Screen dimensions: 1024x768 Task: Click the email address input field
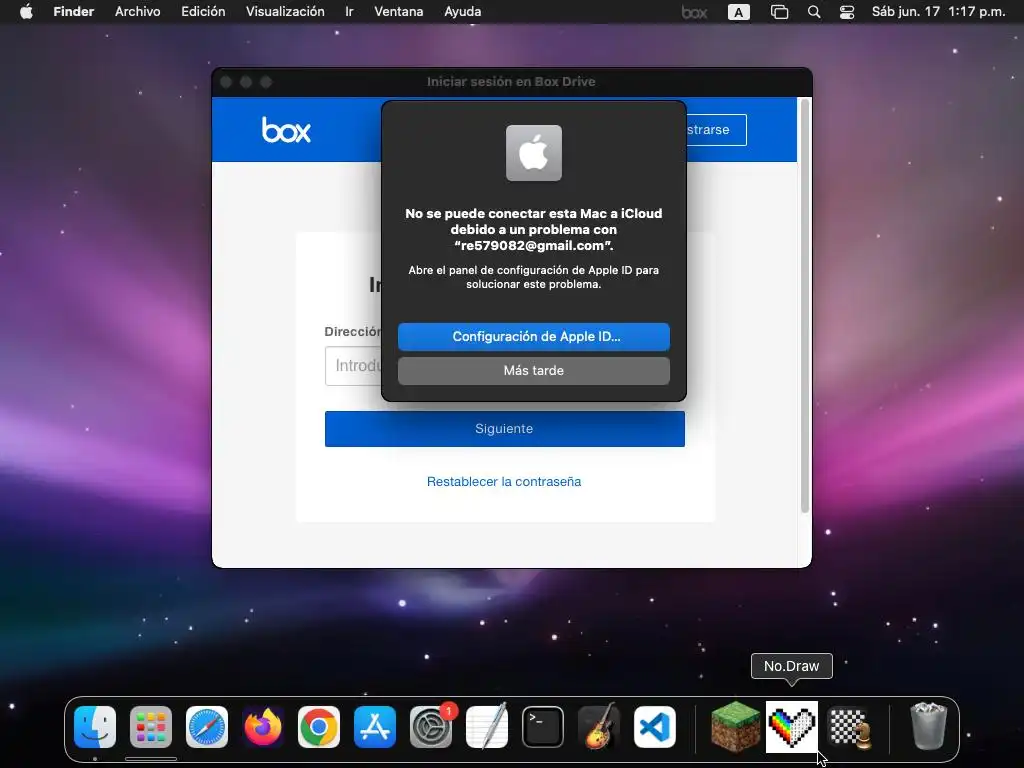[353, 366]
